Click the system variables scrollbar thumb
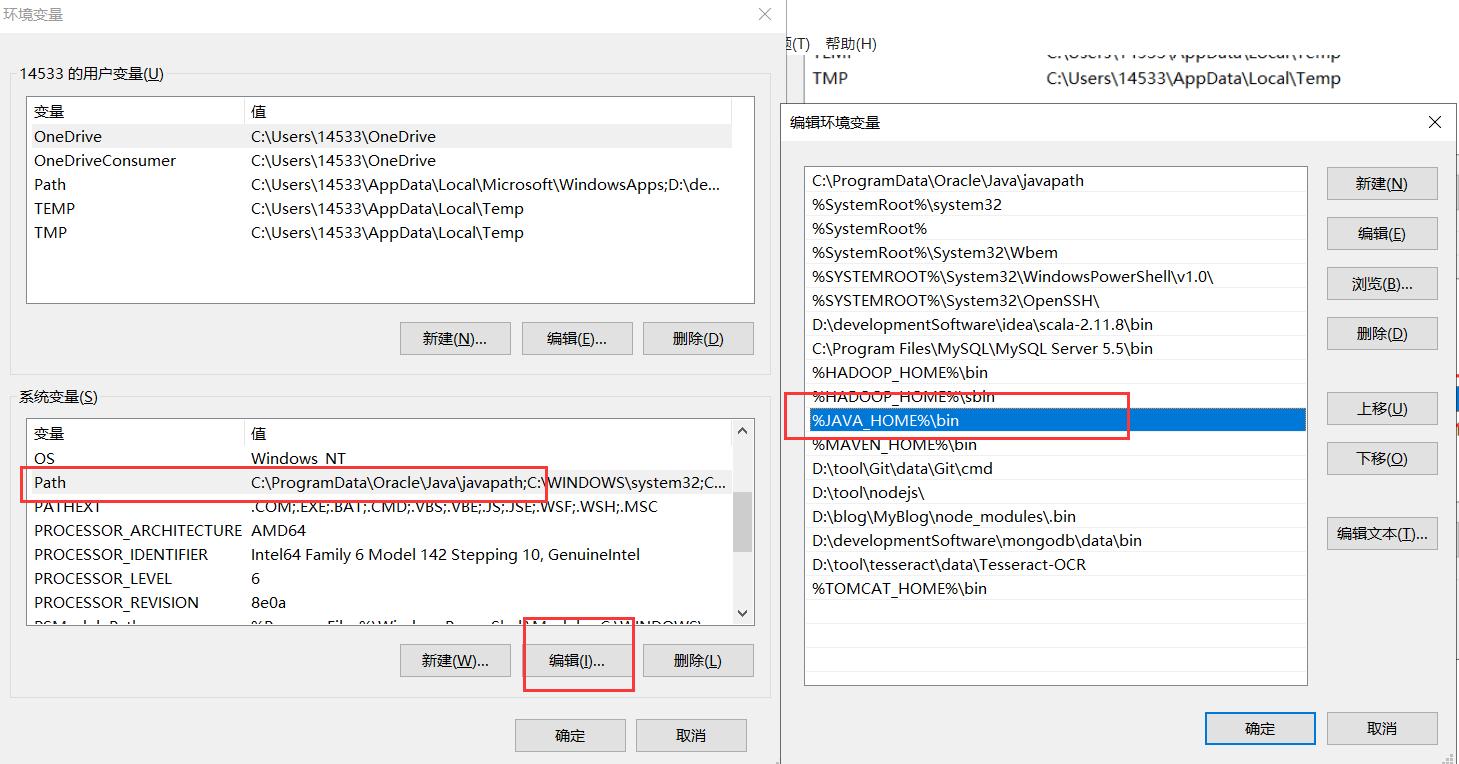Viewport: 1459px width, 764px height. pos(743,521)
